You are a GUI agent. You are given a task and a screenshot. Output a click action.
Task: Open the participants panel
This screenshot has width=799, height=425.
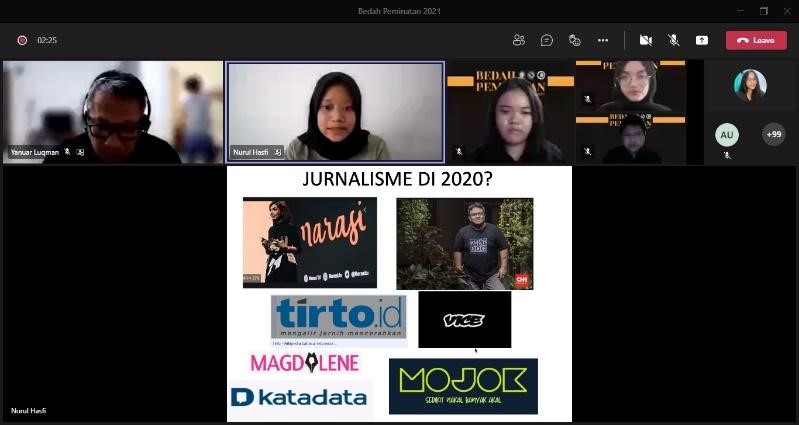[519, 40]
